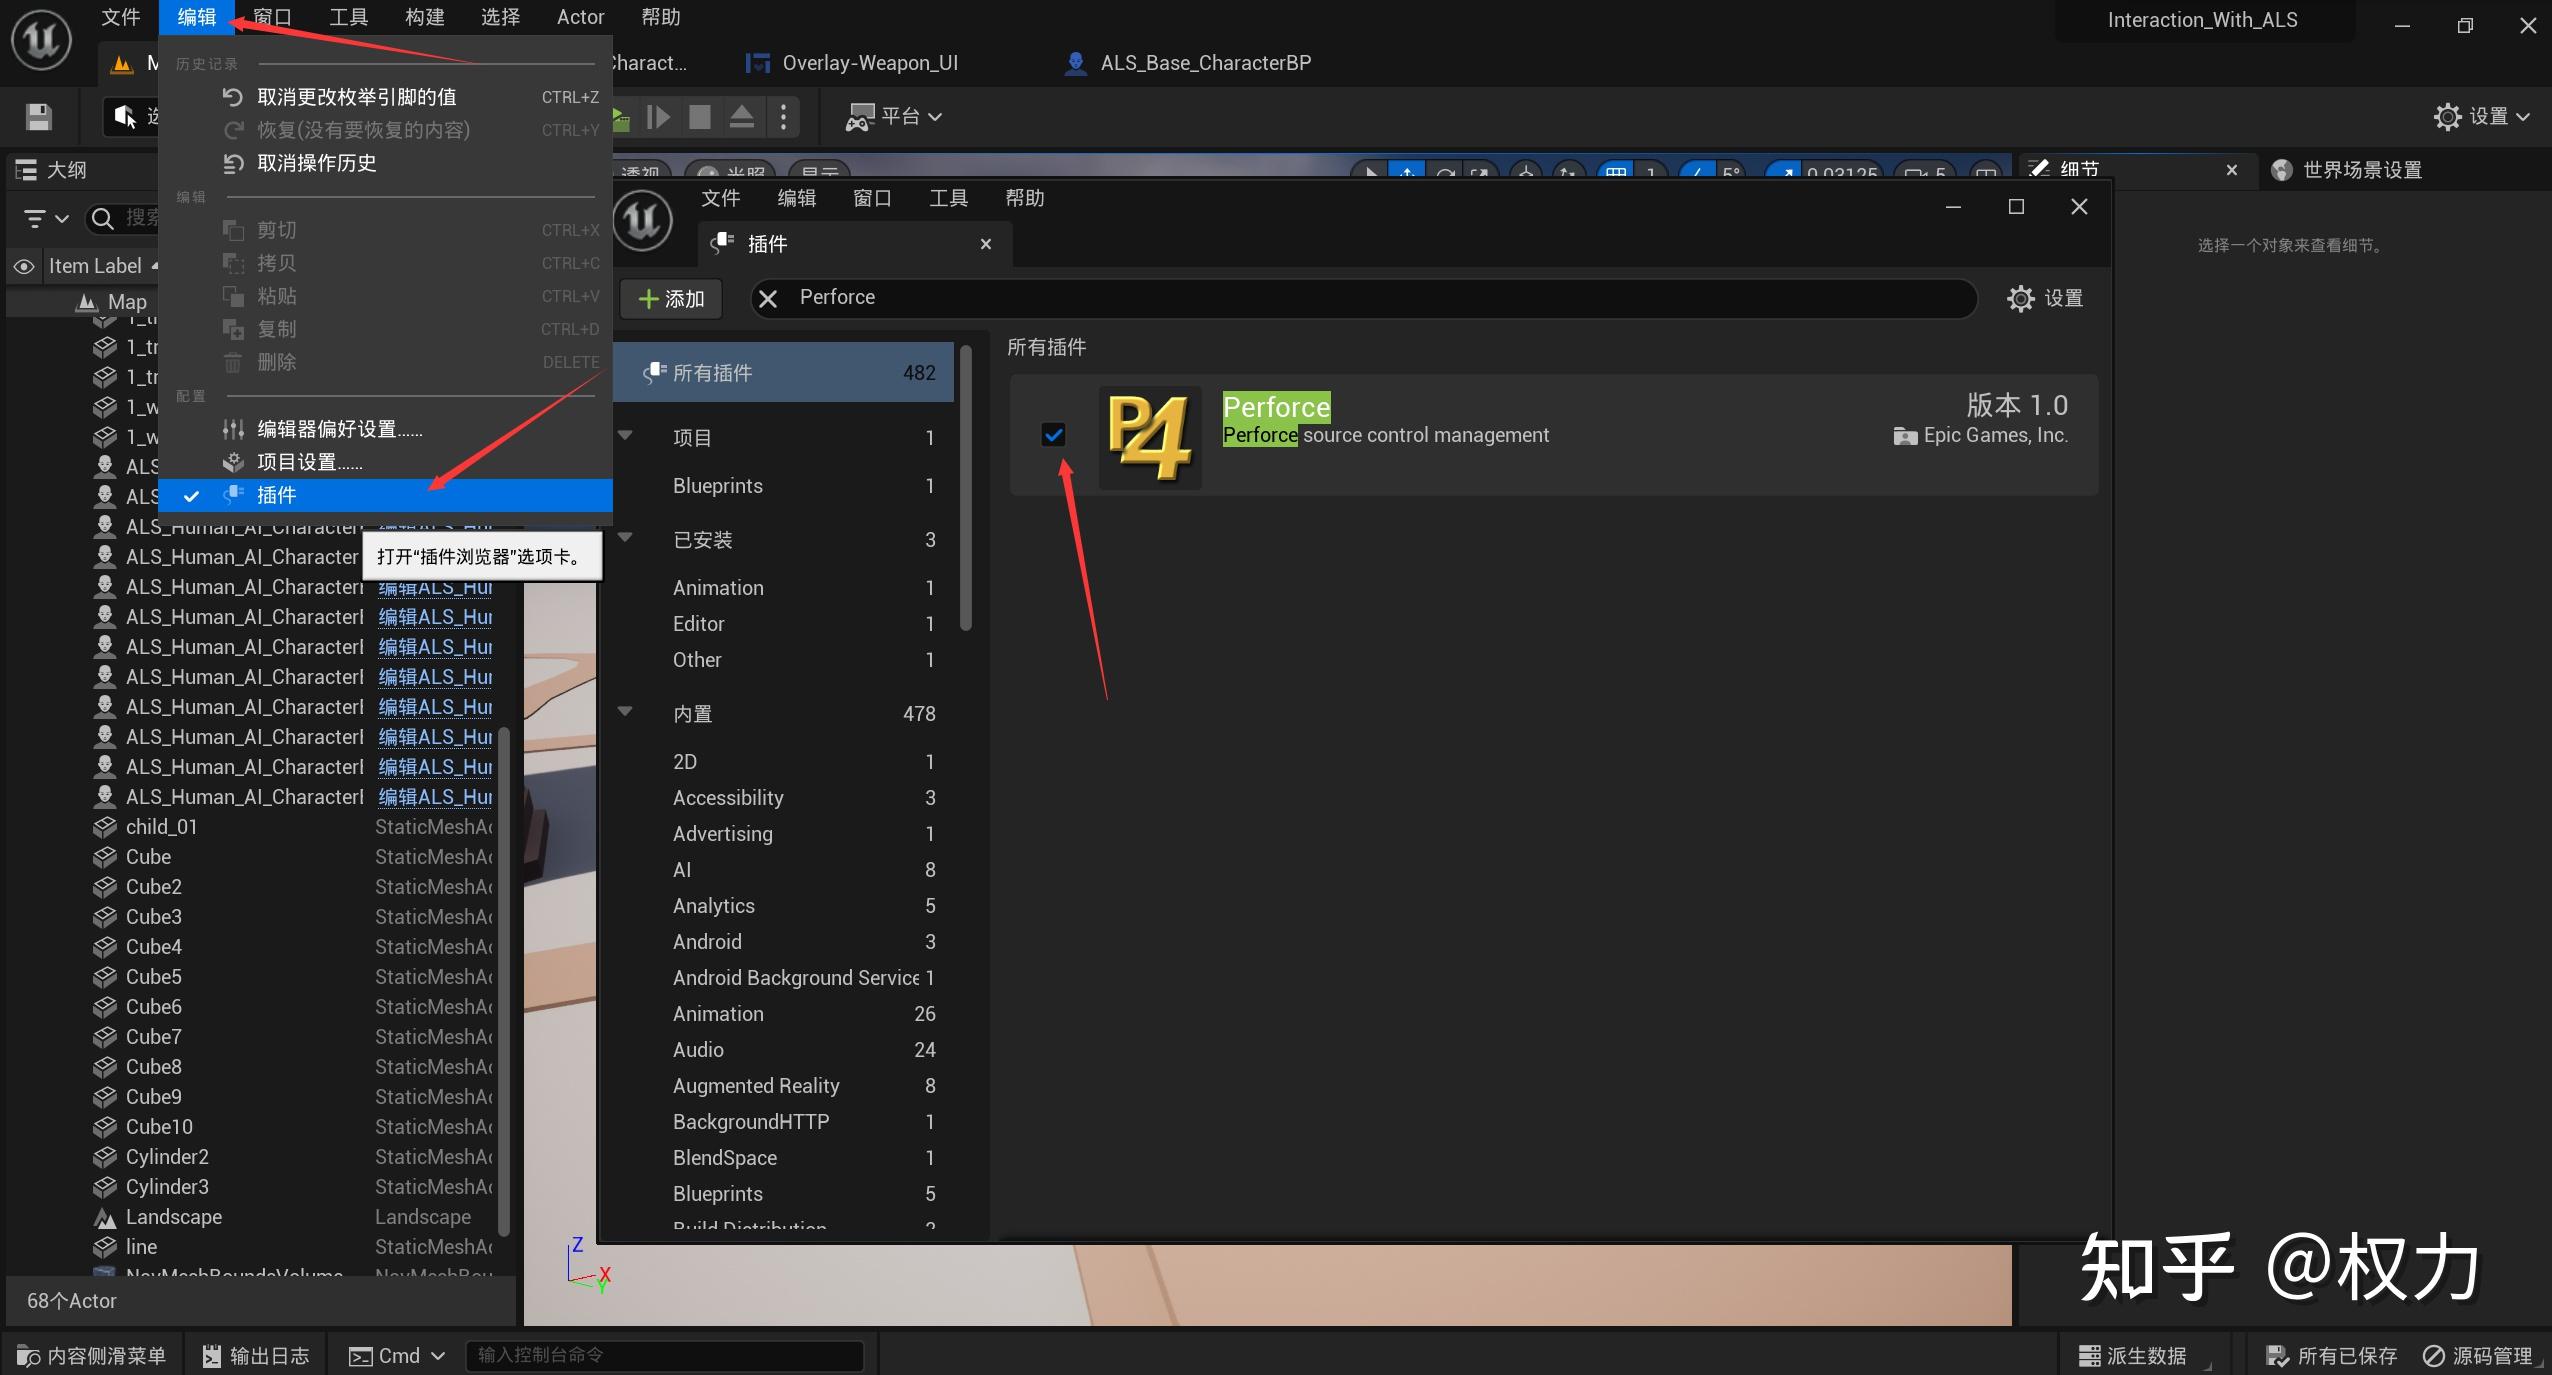Click the green Play button to start simulation

pos(620,117)
